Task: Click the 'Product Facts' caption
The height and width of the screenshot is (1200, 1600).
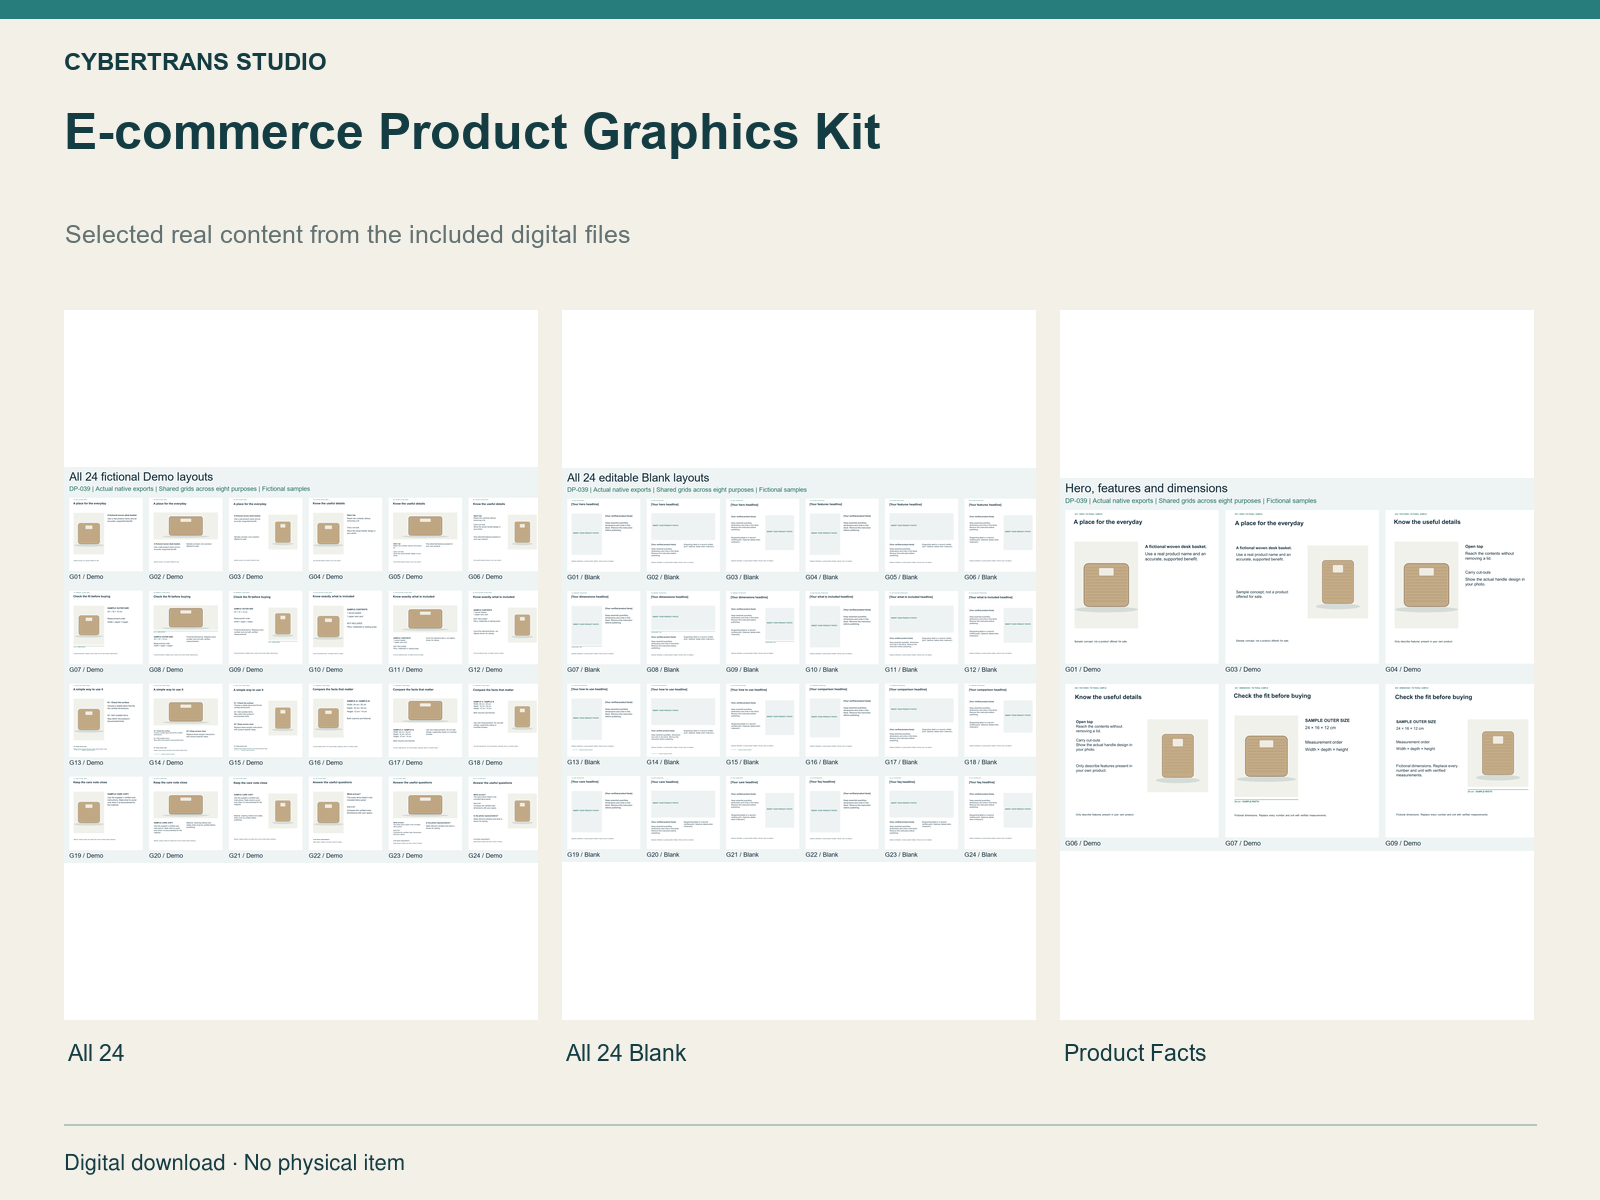Action: pyautogui.click(x=1135, y=1053)
